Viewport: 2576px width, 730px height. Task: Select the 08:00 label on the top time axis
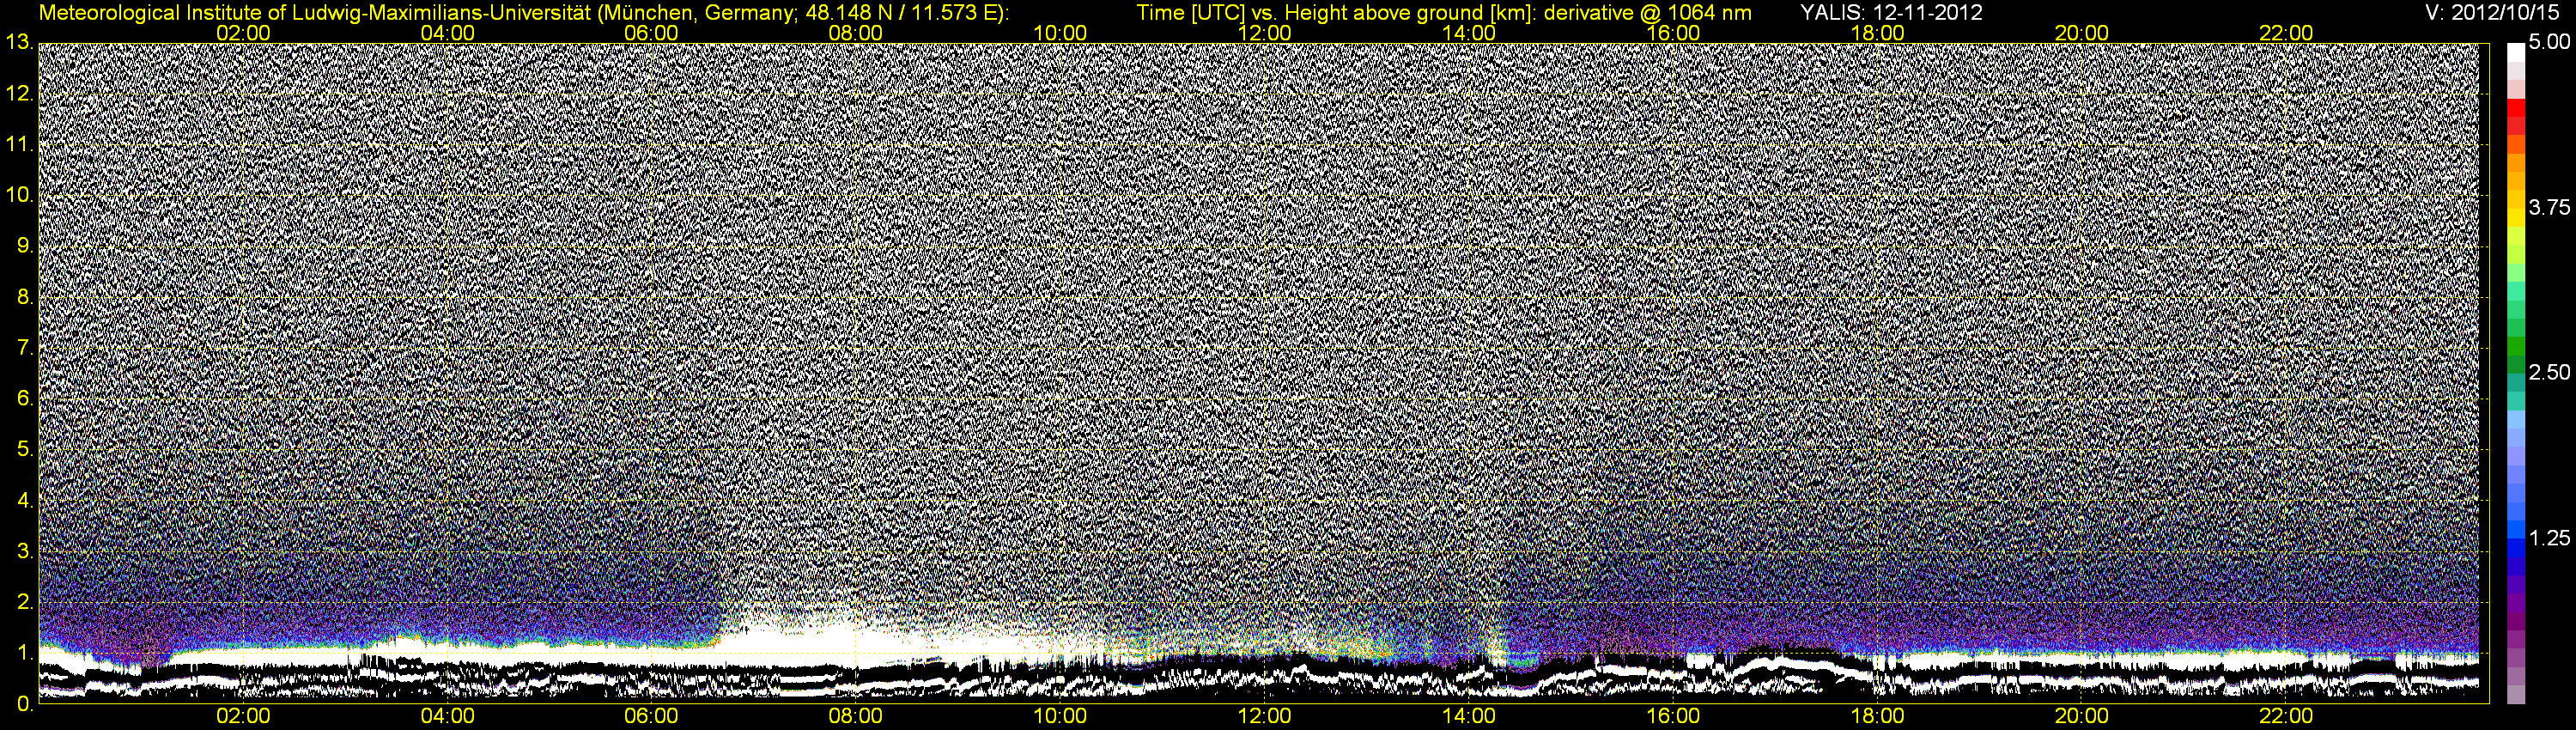click(x=856, y=33)
